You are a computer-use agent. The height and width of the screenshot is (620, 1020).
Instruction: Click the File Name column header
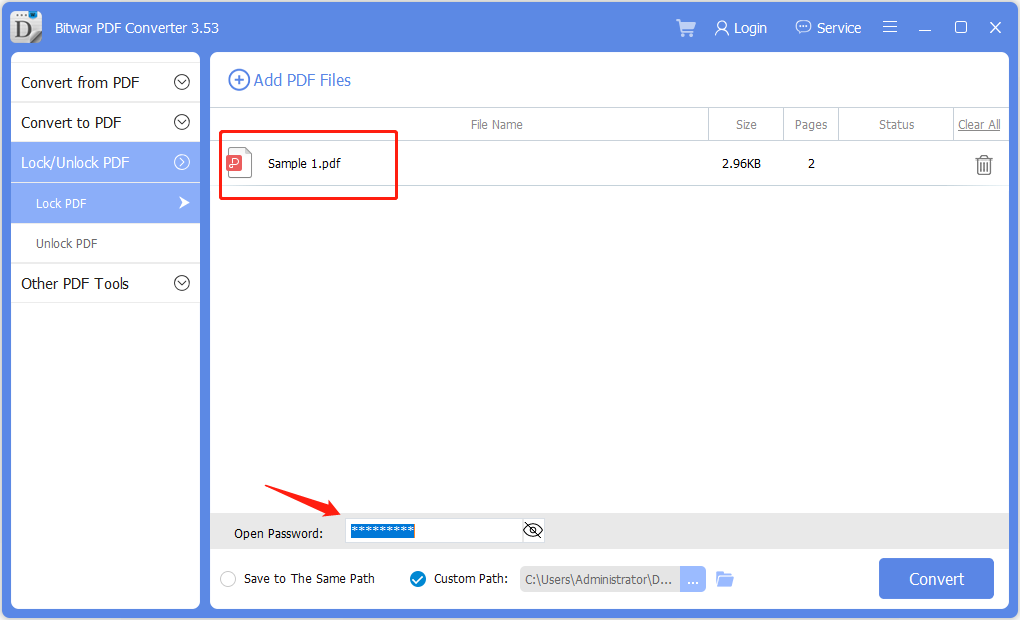click(496, 124)
